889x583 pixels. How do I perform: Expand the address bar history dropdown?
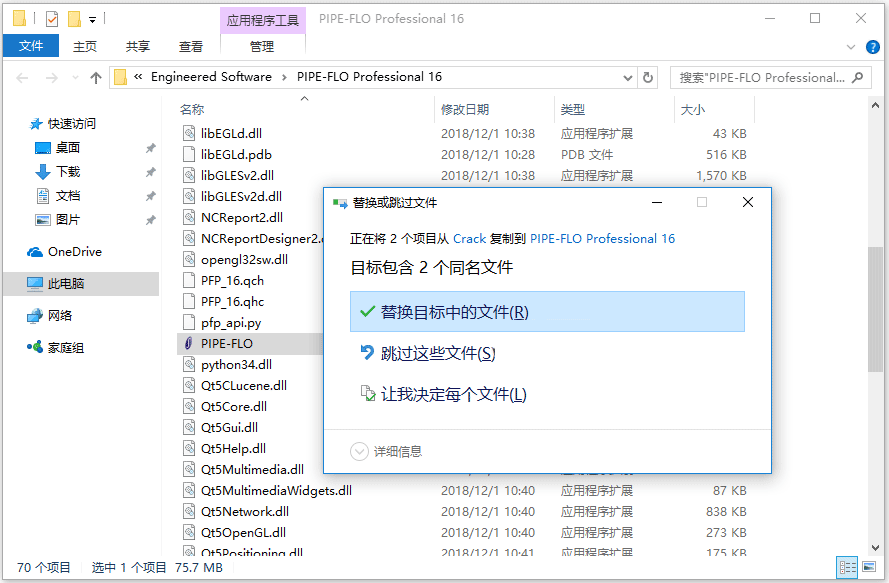(x=628, y=78)
